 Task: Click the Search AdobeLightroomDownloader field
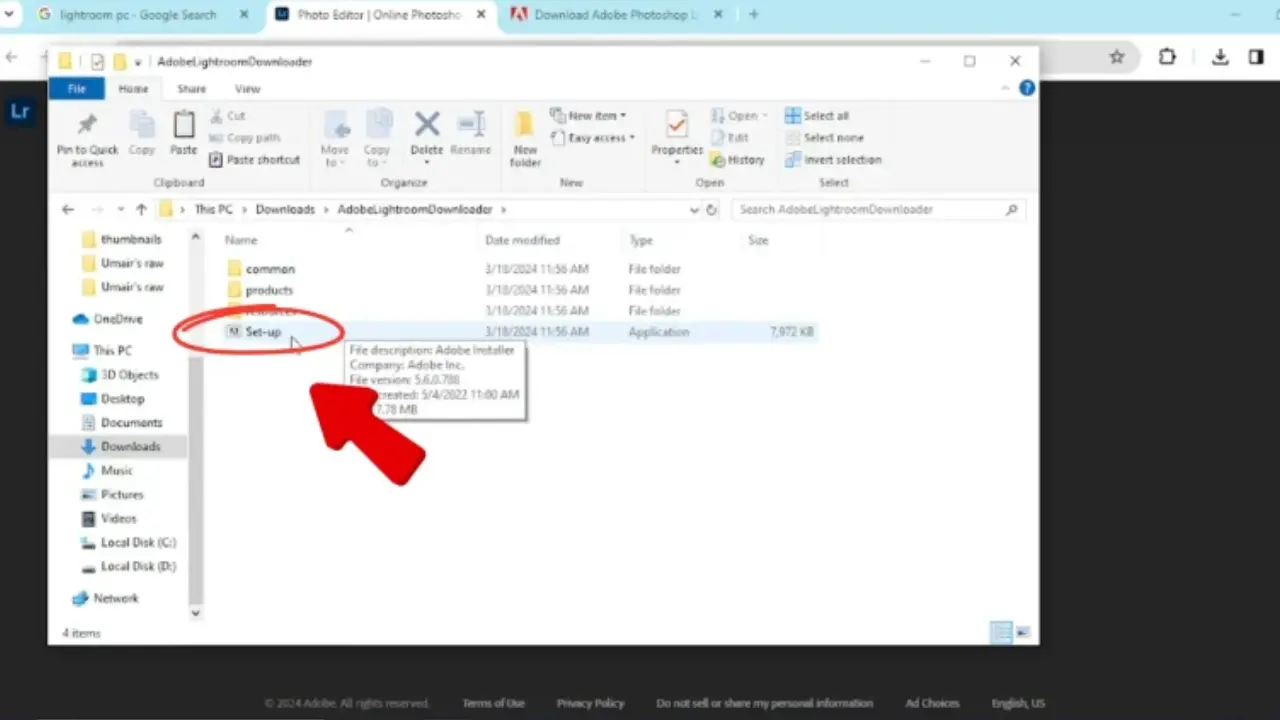click(x=877, y=210)
